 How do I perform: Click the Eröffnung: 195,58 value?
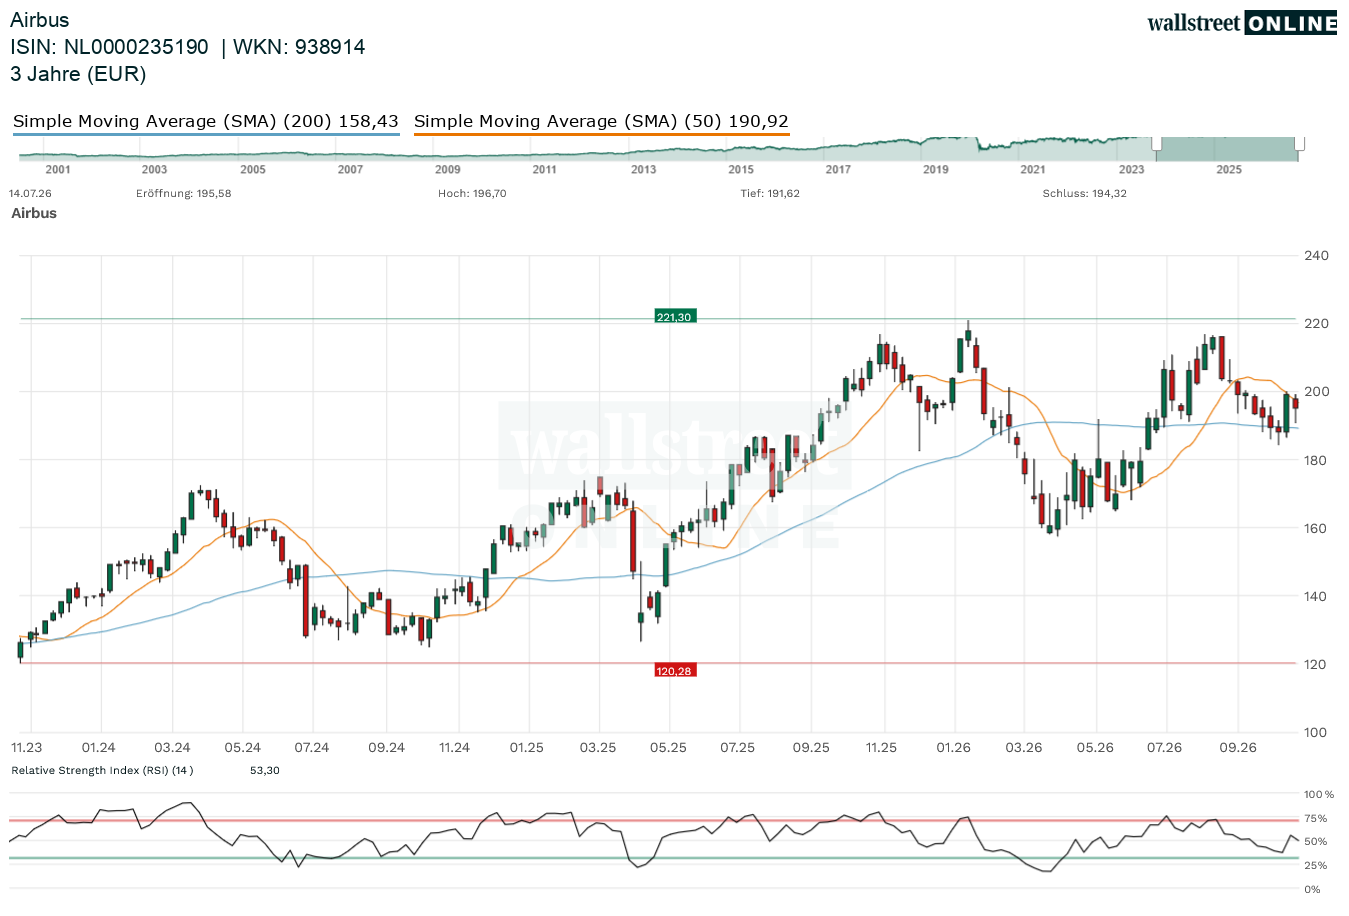tap(184, 193)
